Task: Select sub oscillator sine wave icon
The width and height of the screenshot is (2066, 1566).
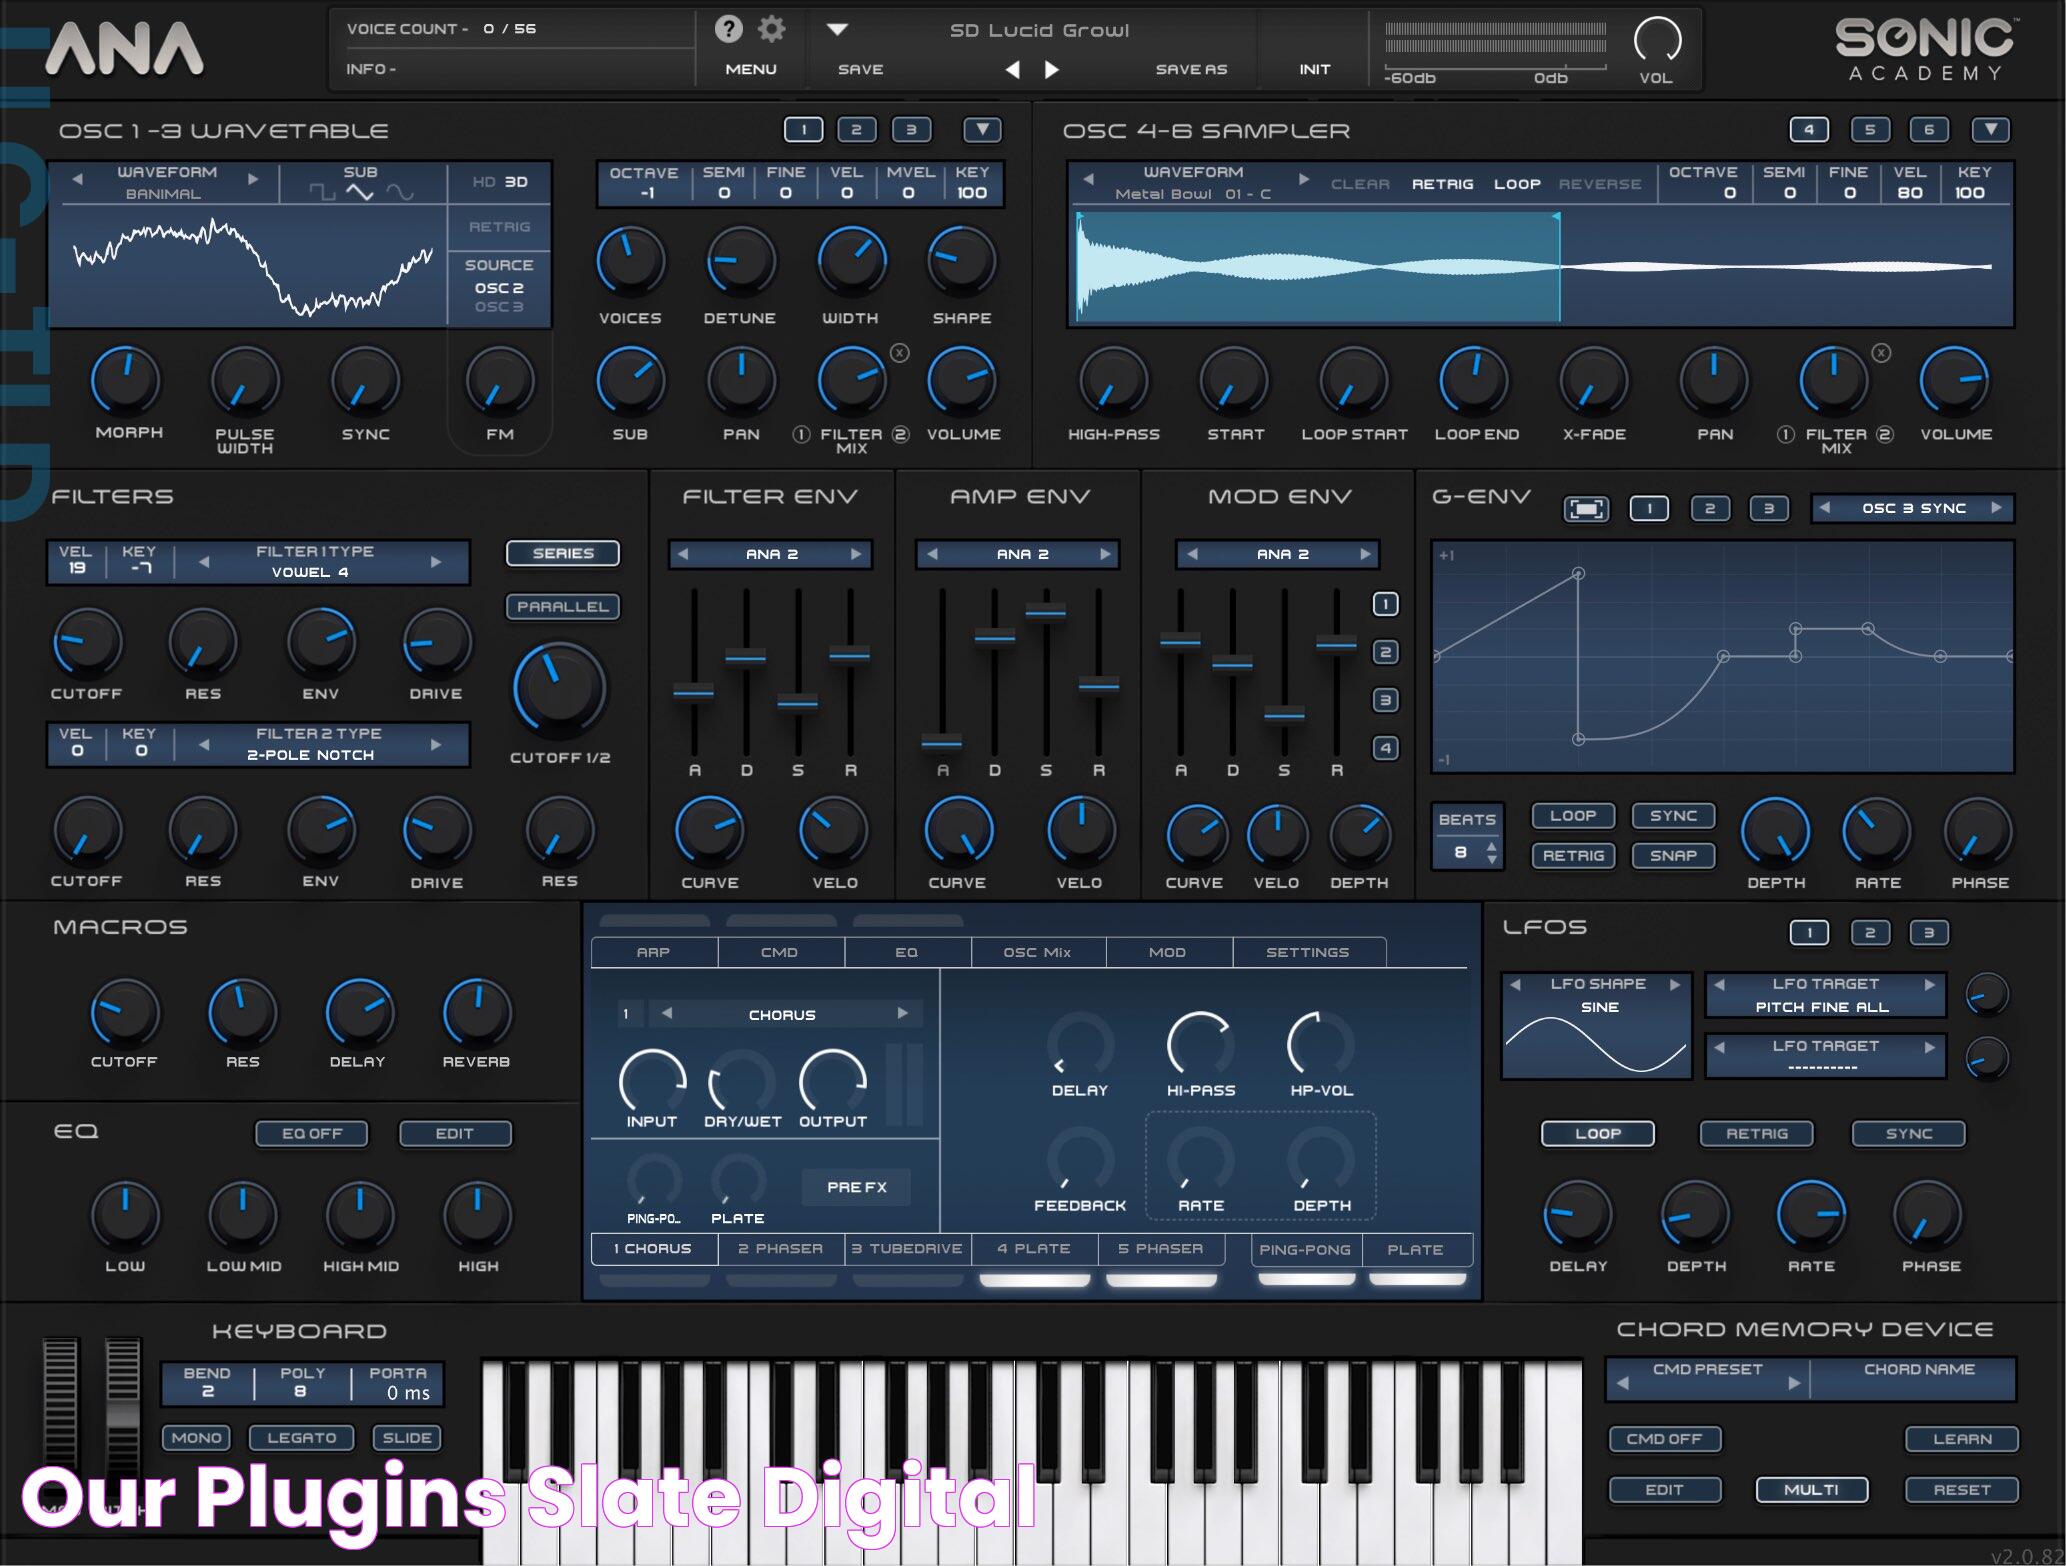Action: 400,192
